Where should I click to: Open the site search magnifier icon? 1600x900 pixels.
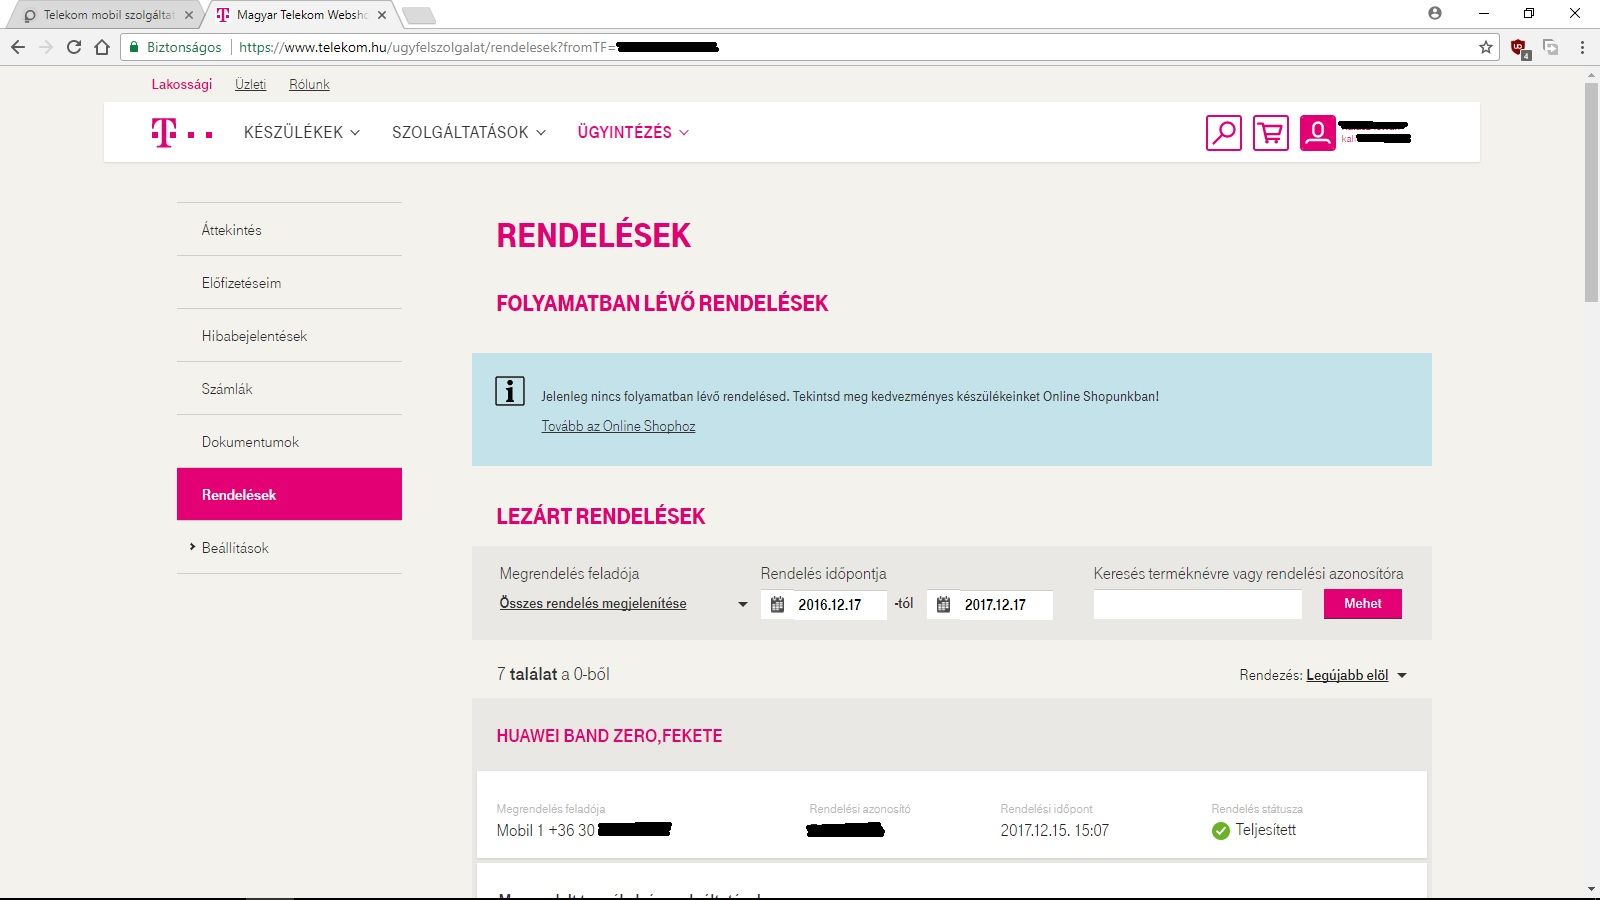pyautogui.click(x=1224, y=133)
